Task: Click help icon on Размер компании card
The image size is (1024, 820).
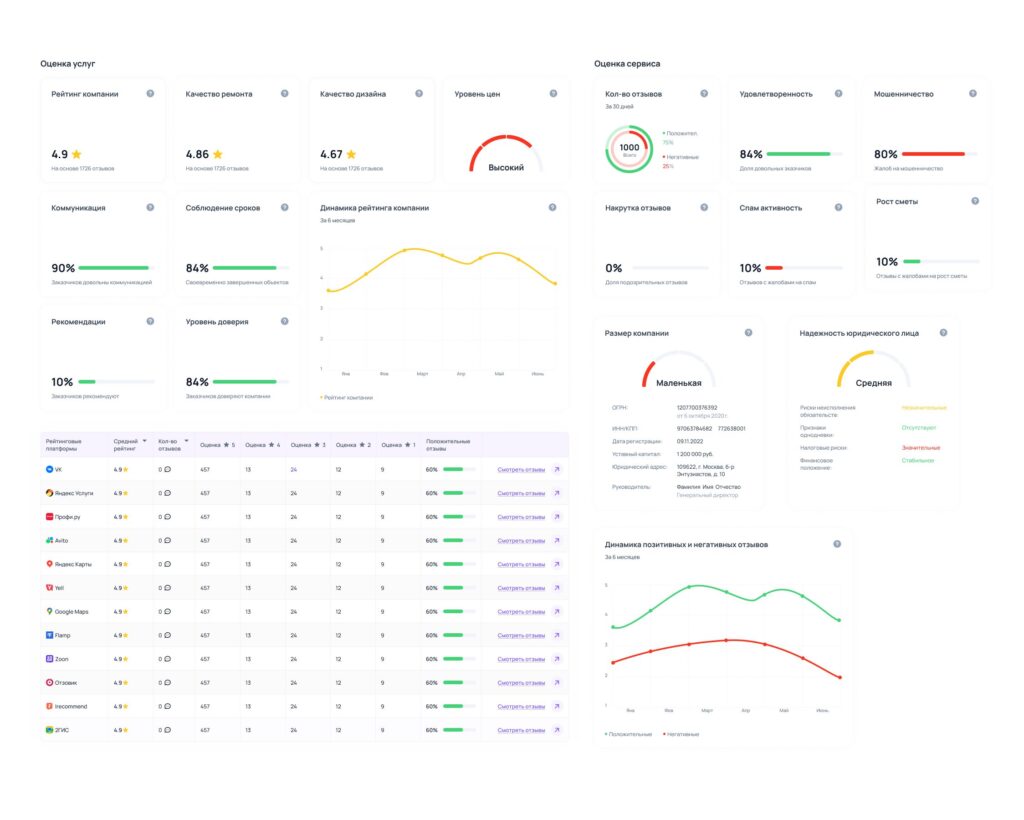Action: tap(748, 332)
